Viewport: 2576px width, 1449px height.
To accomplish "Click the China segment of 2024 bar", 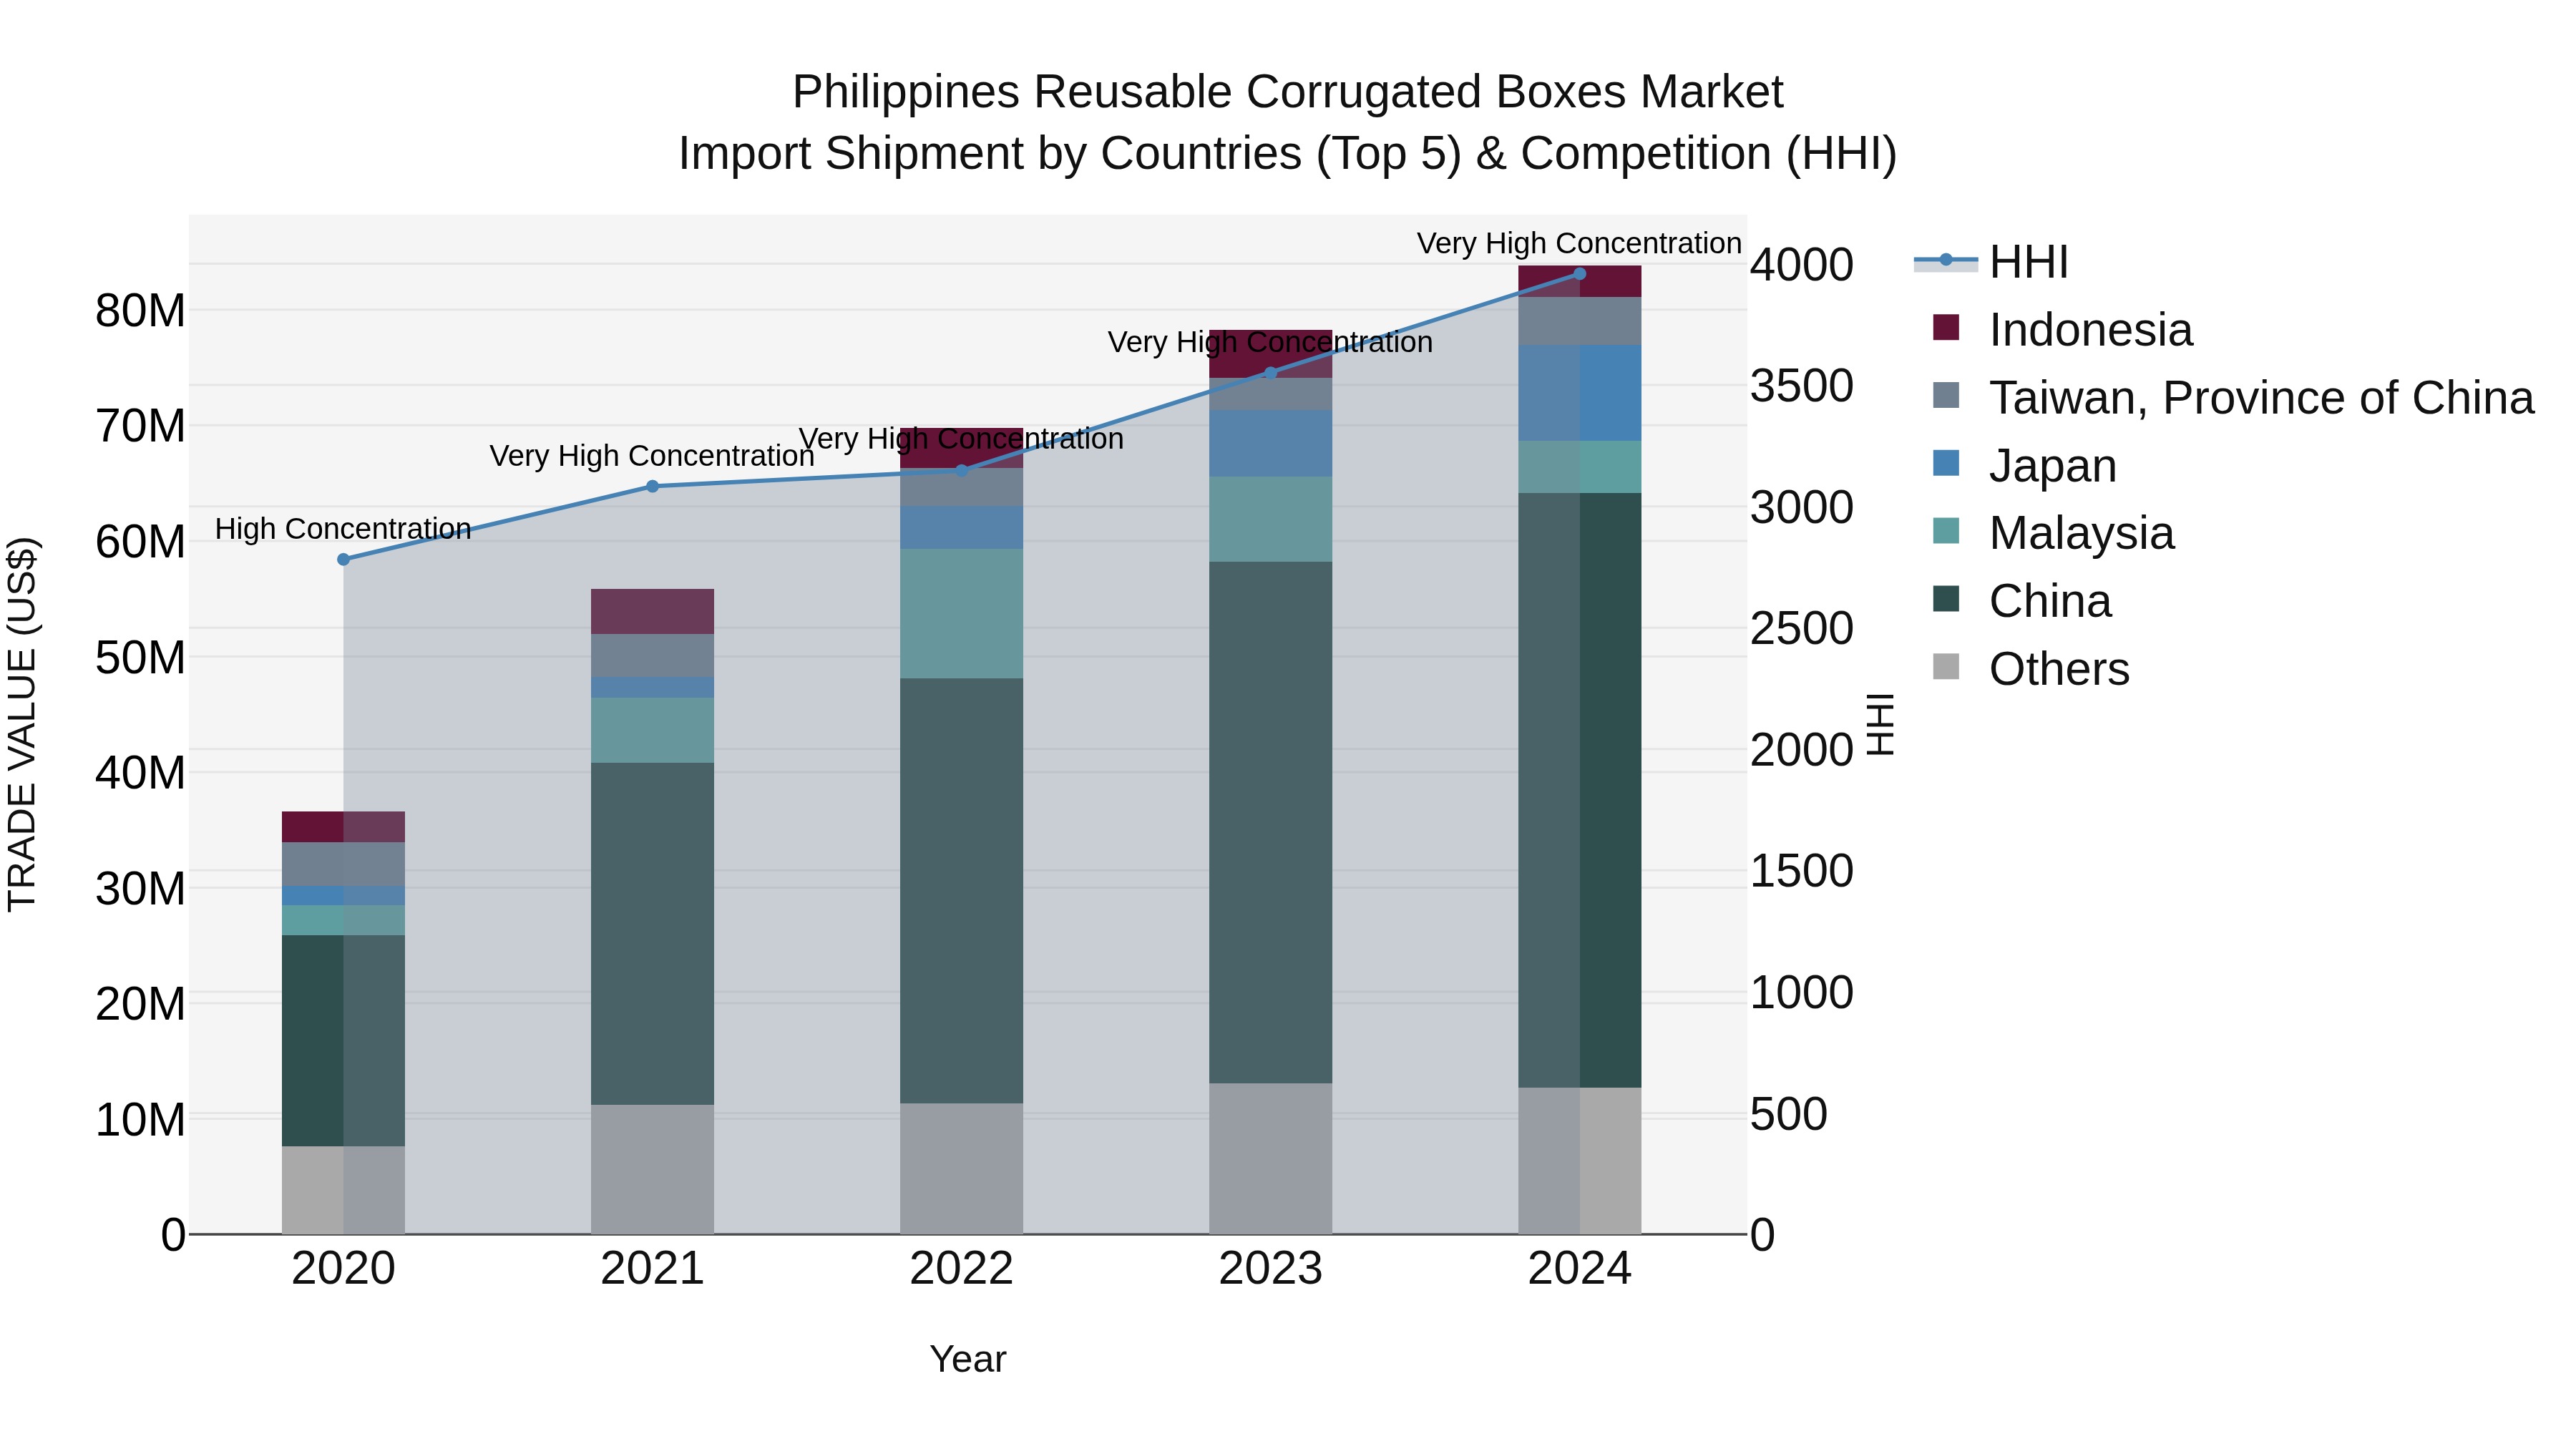I will 1580,790.
